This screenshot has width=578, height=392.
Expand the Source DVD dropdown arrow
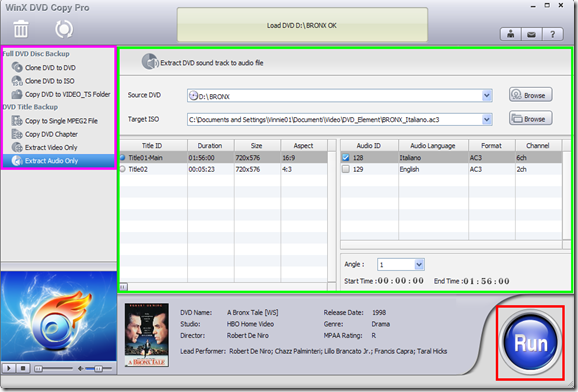487,96
